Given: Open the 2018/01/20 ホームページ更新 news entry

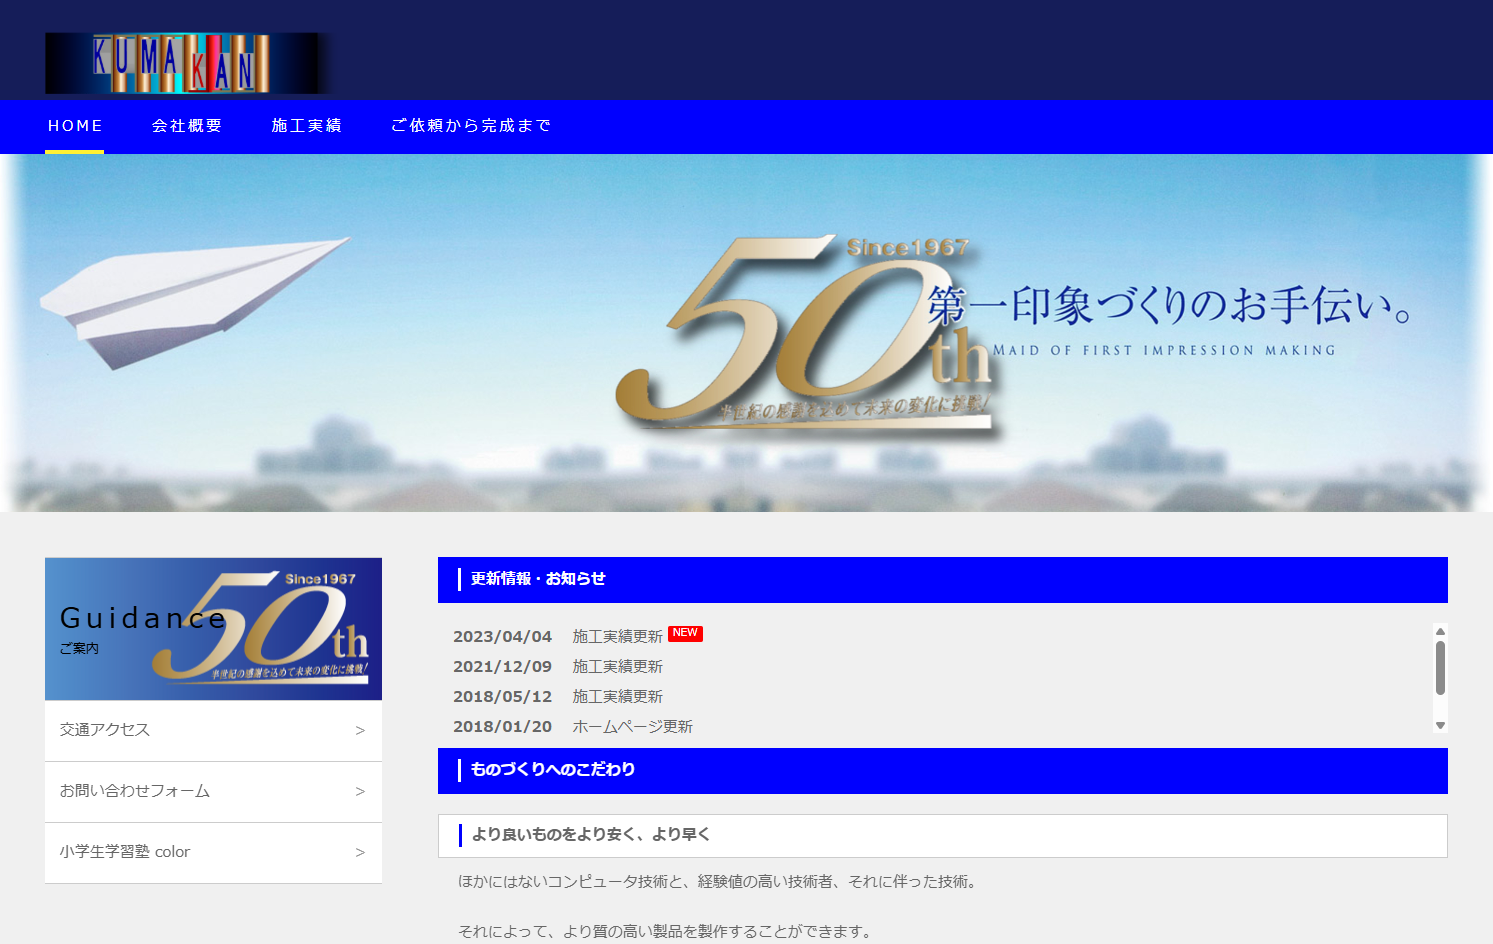Looking at the screenshot, I should tap(632, 727).
